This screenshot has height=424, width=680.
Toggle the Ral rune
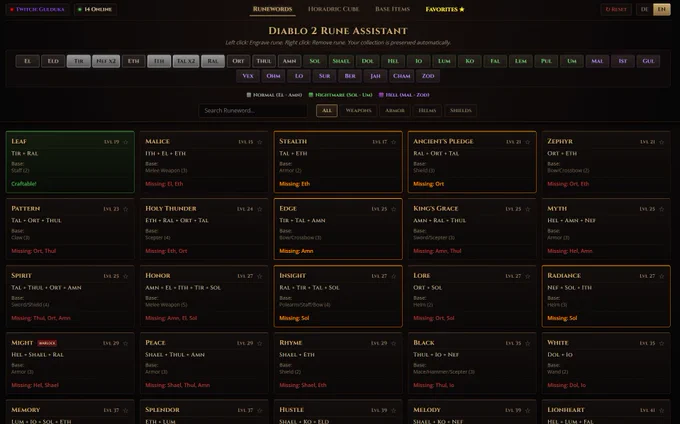[213, 61]
